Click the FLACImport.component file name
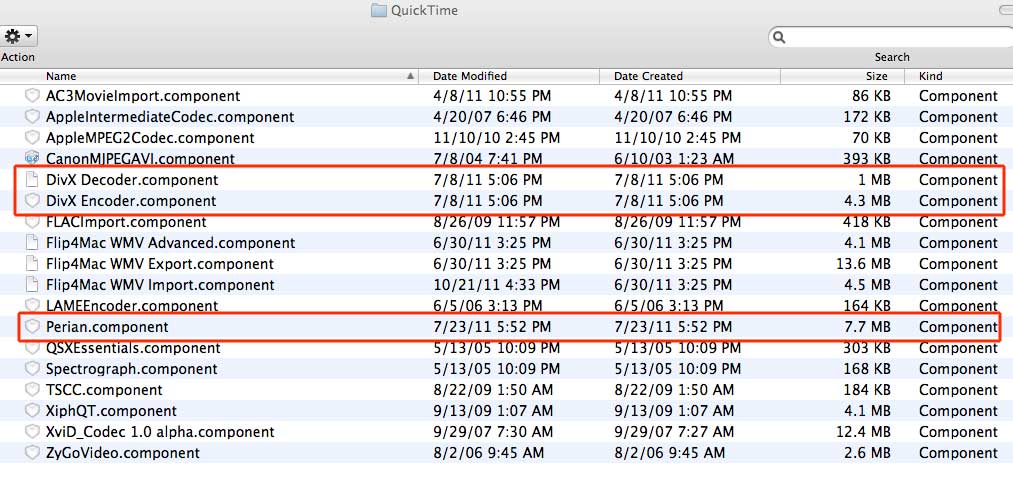 [126, 222]
